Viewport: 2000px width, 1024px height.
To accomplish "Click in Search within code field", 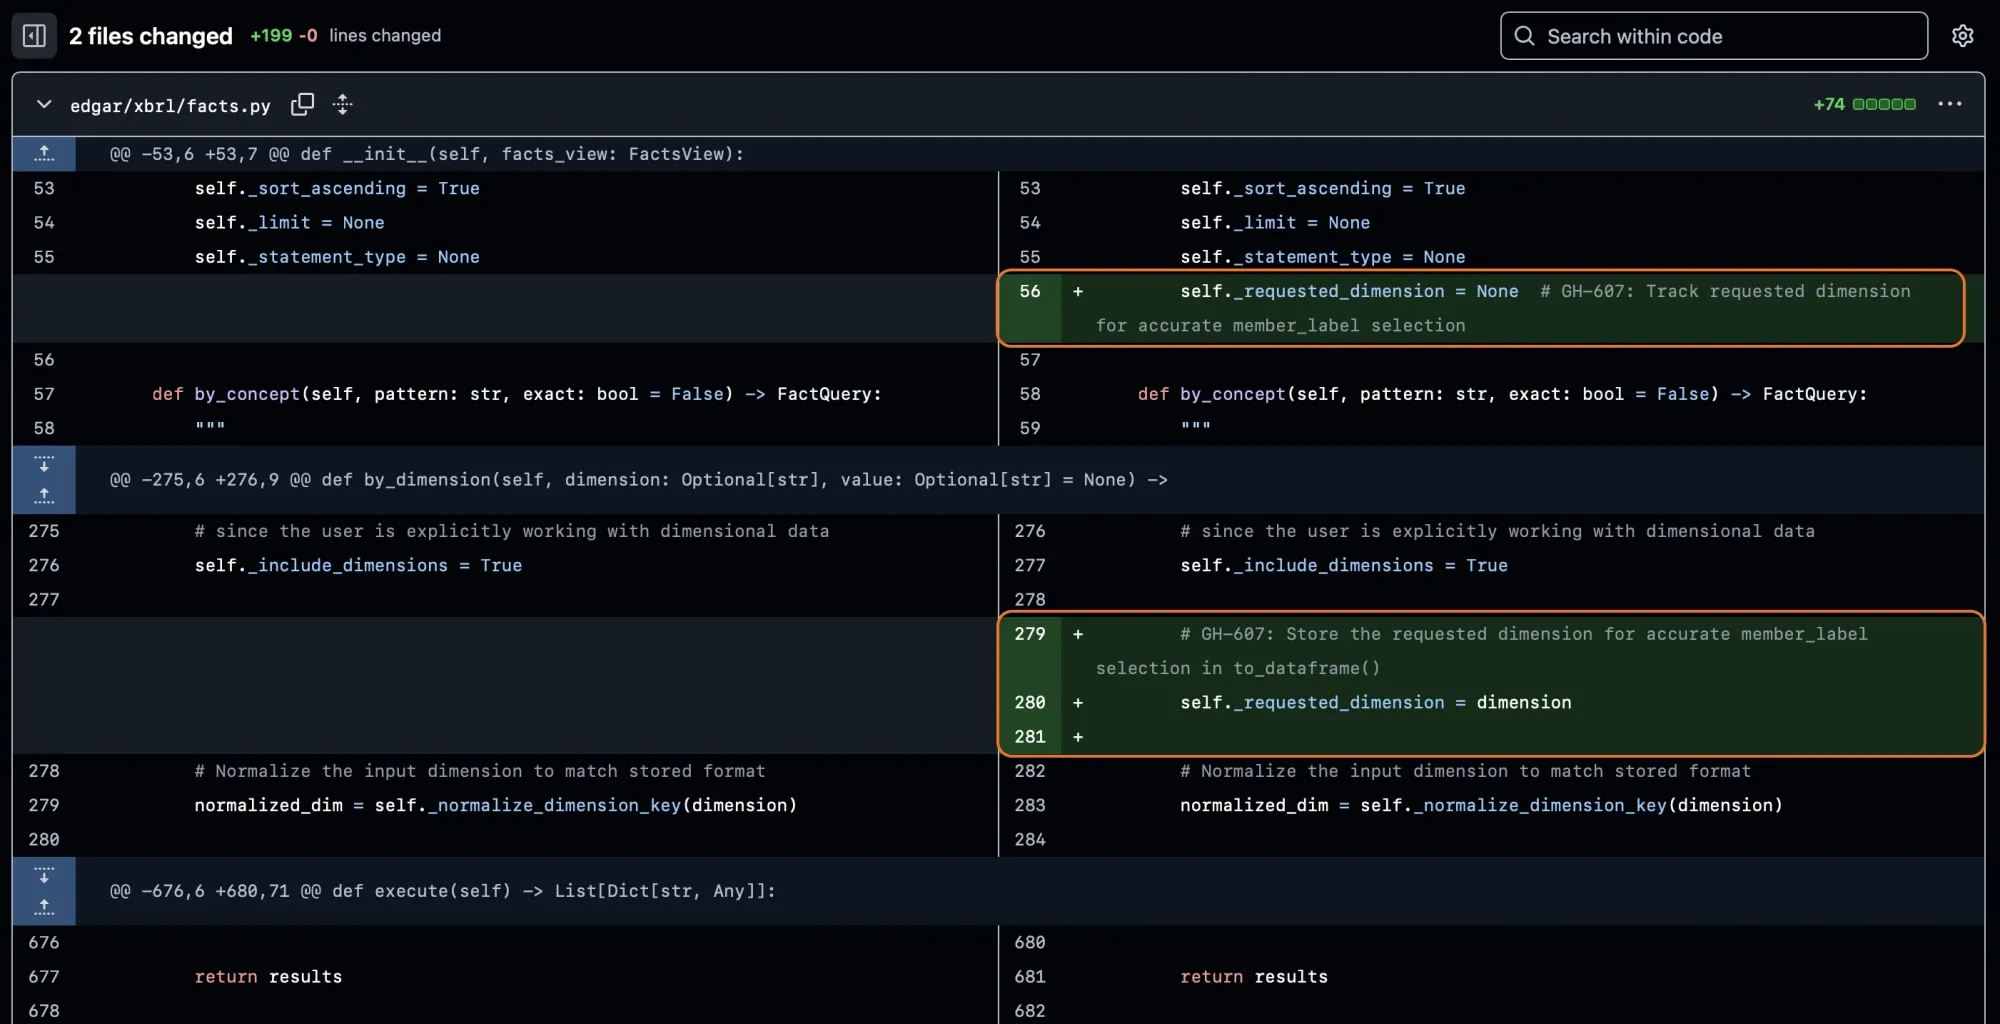I will tap(1714, 36).
